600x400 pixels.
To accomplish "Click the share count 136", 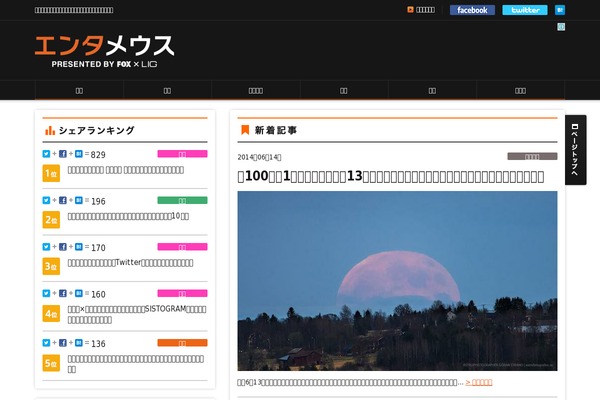I will [x=98, y=344].
